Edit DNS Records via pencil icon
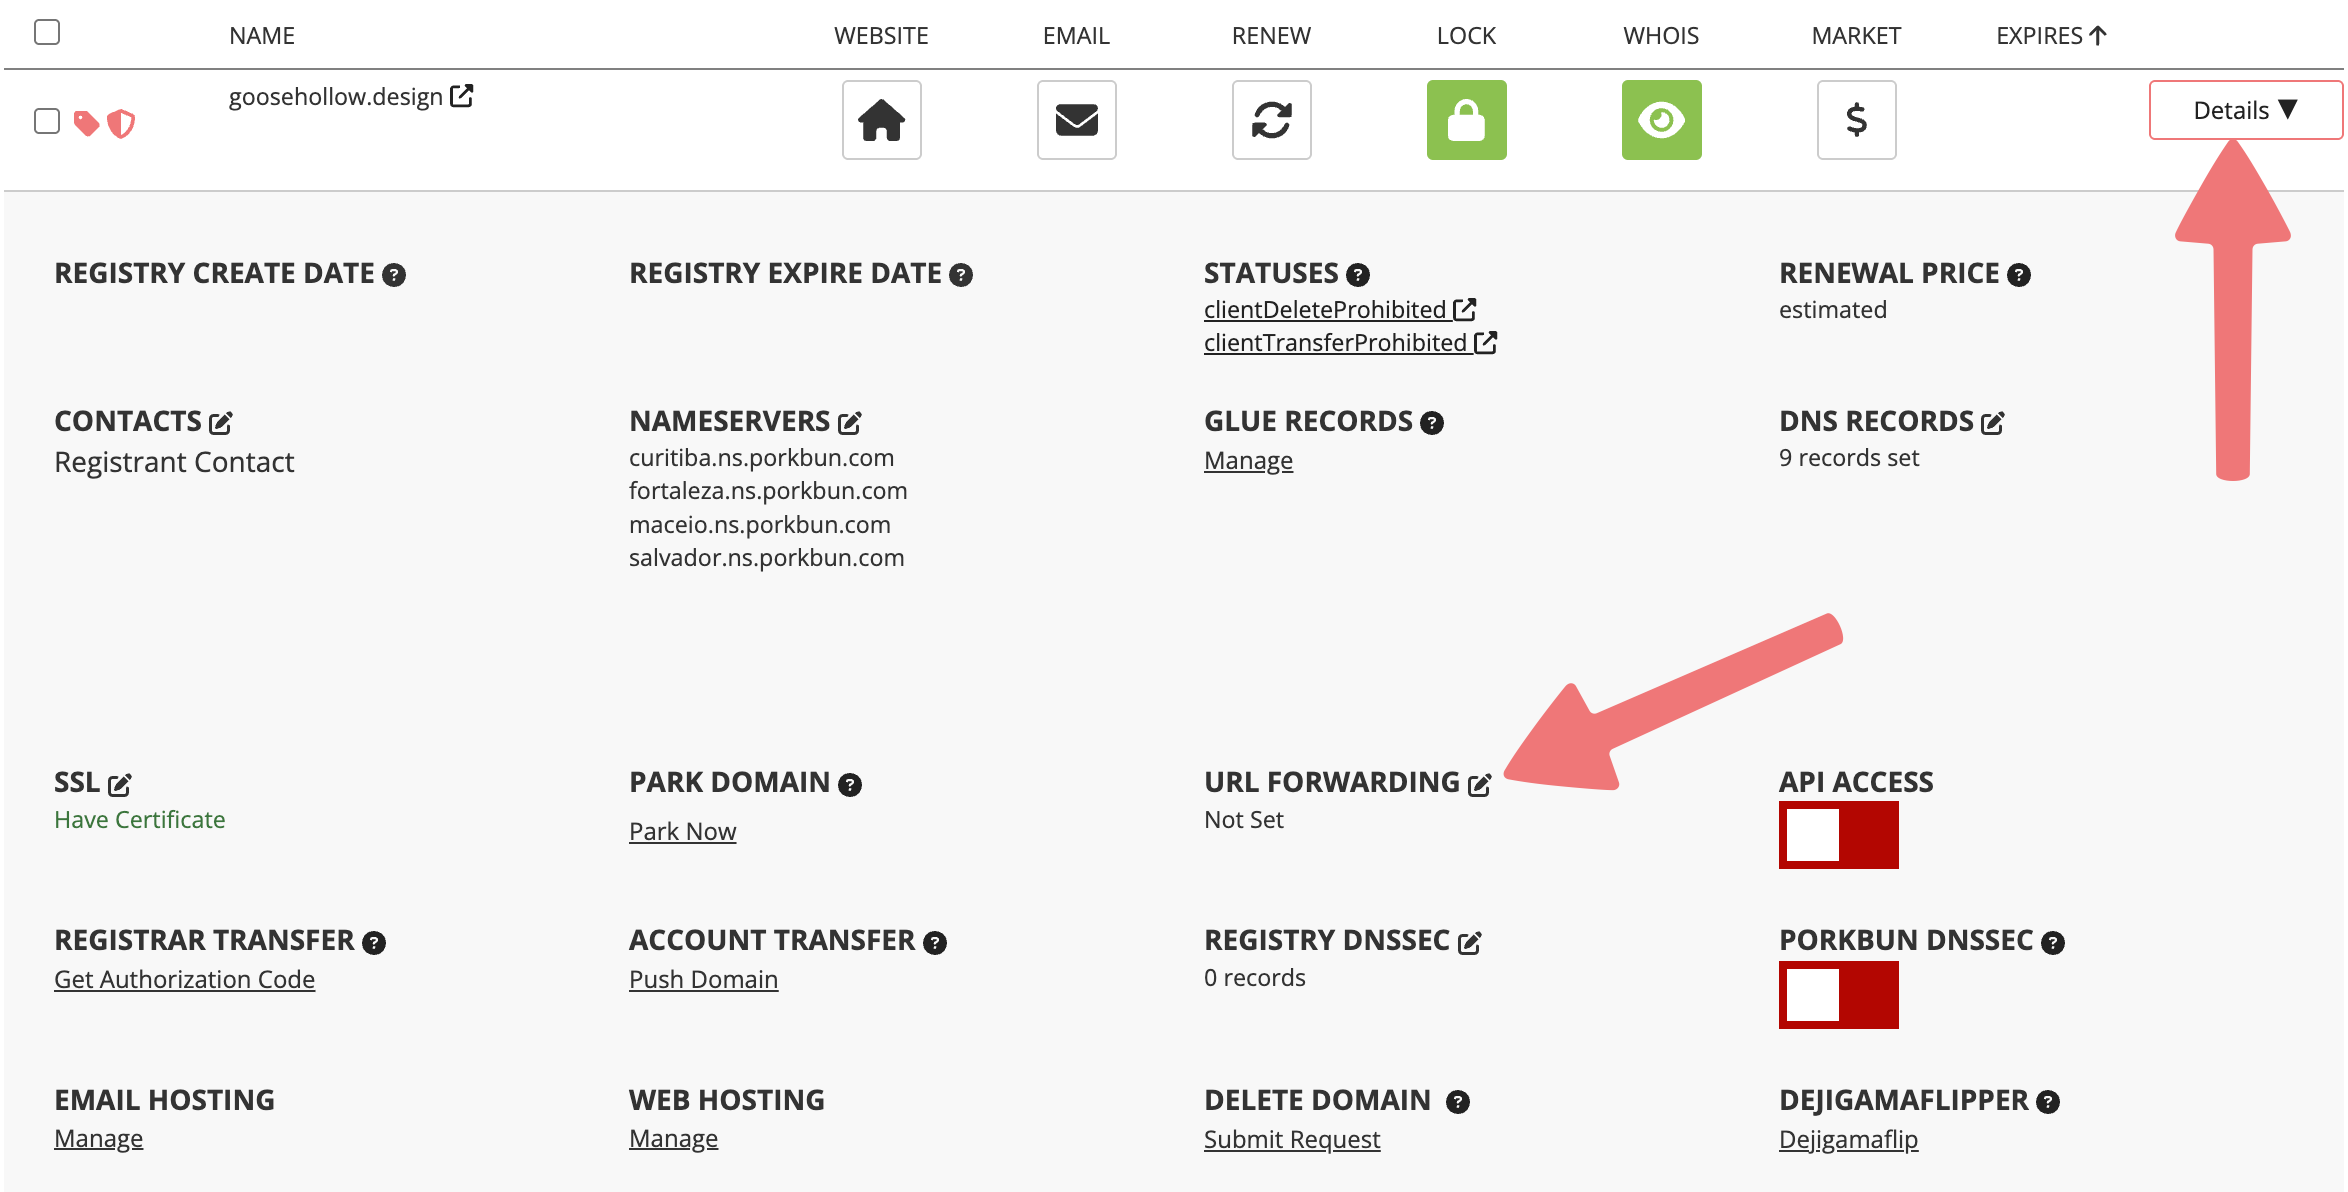The height and width of the screenshot is (1192, 2348). pyautogui.click(x=1992, y=423)
